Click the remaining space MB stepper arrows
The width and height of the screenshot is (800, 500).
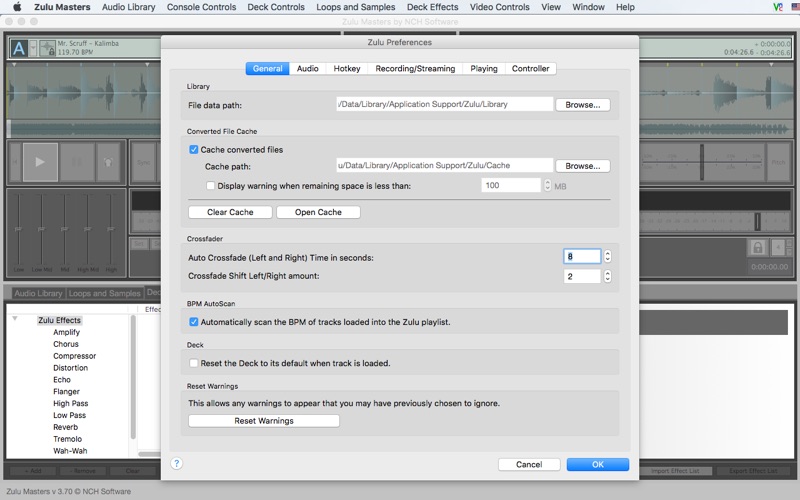547,185
